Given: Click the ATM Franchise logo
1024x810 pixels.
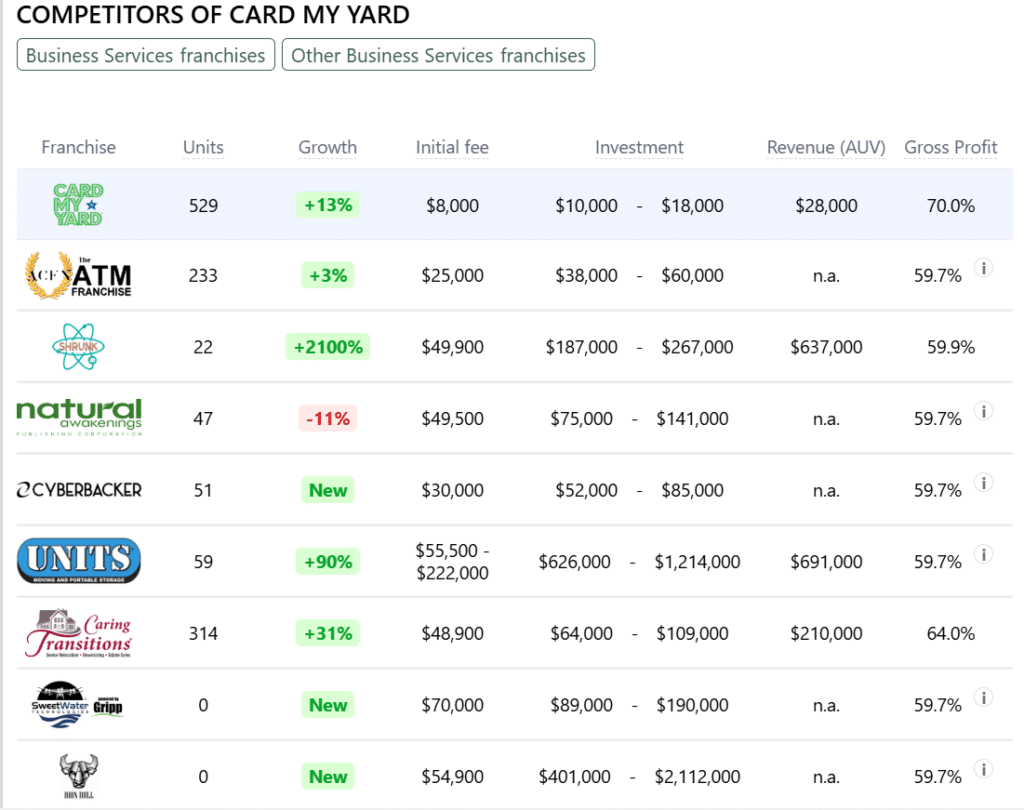Looking at the screenshot, I should pyautogui.click(x=78, y=276).
